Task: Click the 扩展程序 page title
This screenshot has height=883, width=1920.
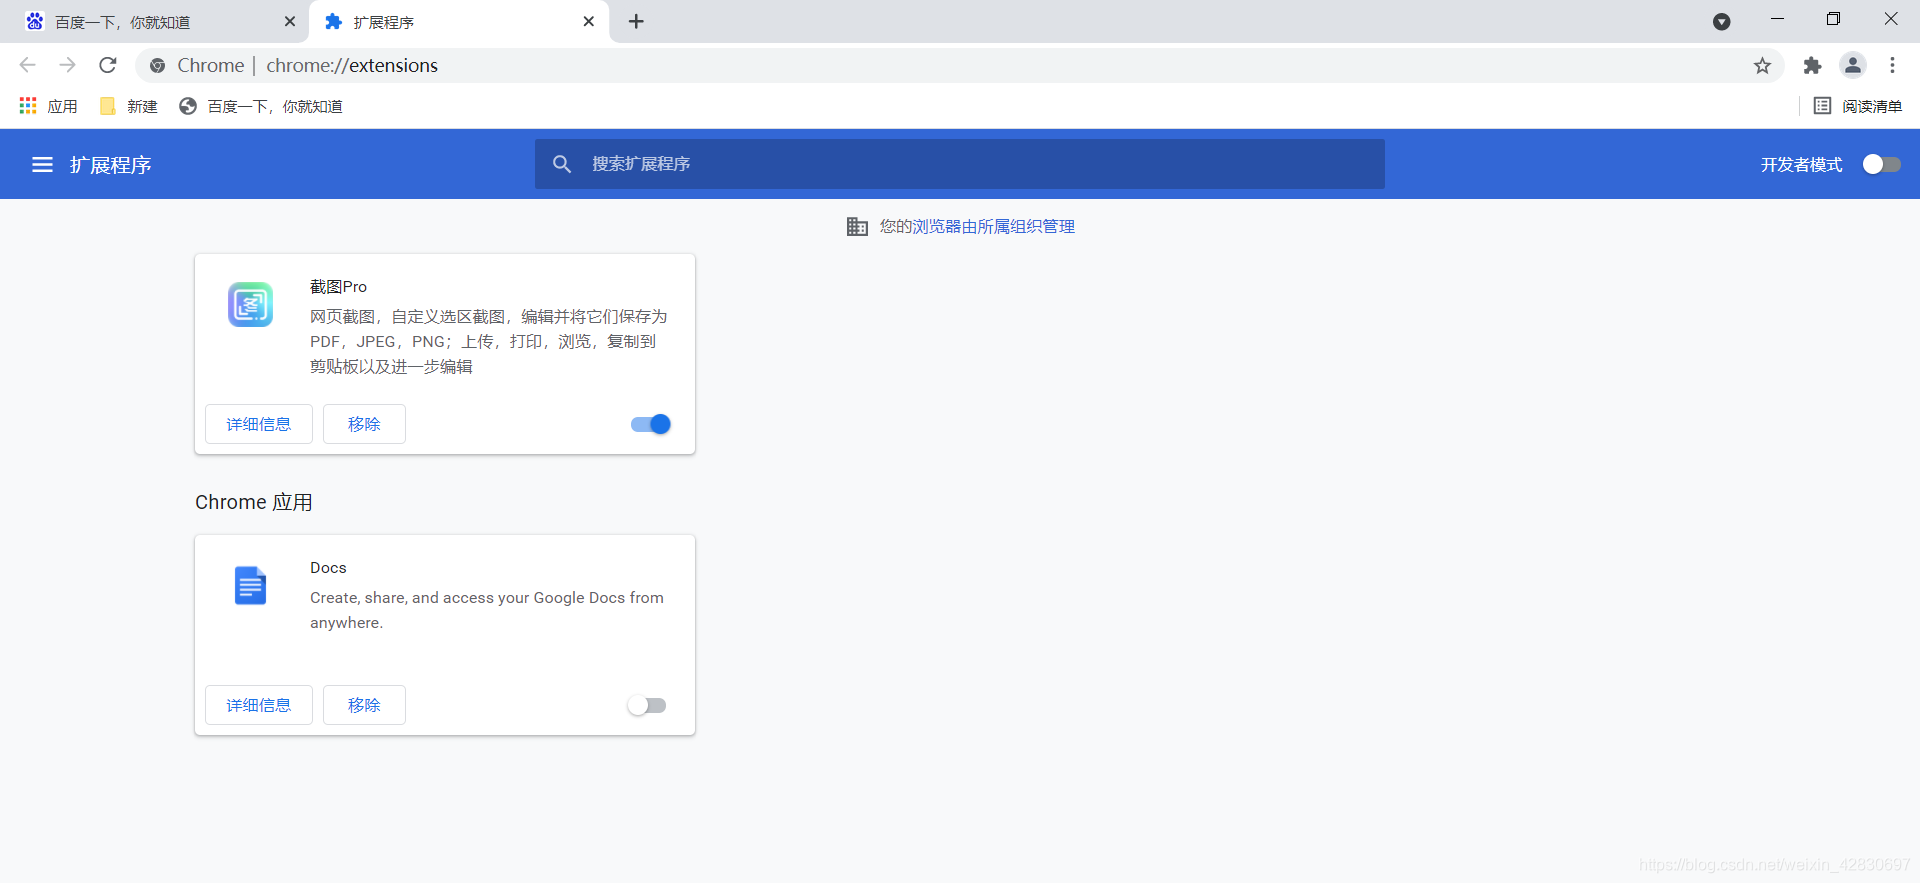Action: pyautogui.click(x=110, y=165)
